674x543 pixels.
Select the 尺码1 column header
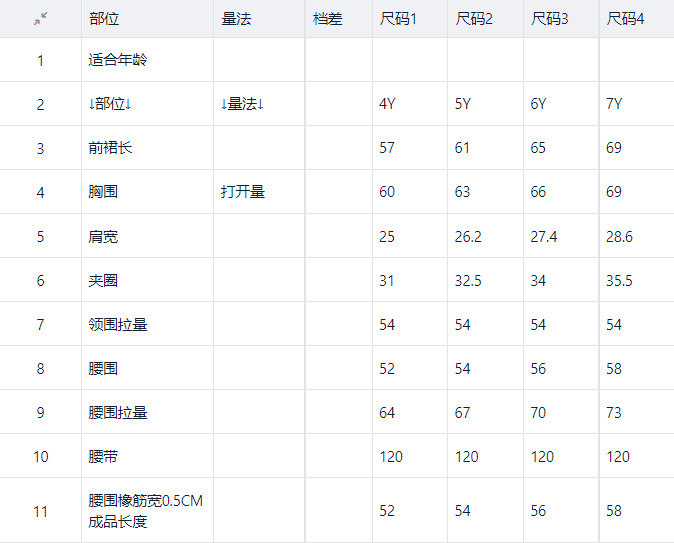click(x=398, y=19)
